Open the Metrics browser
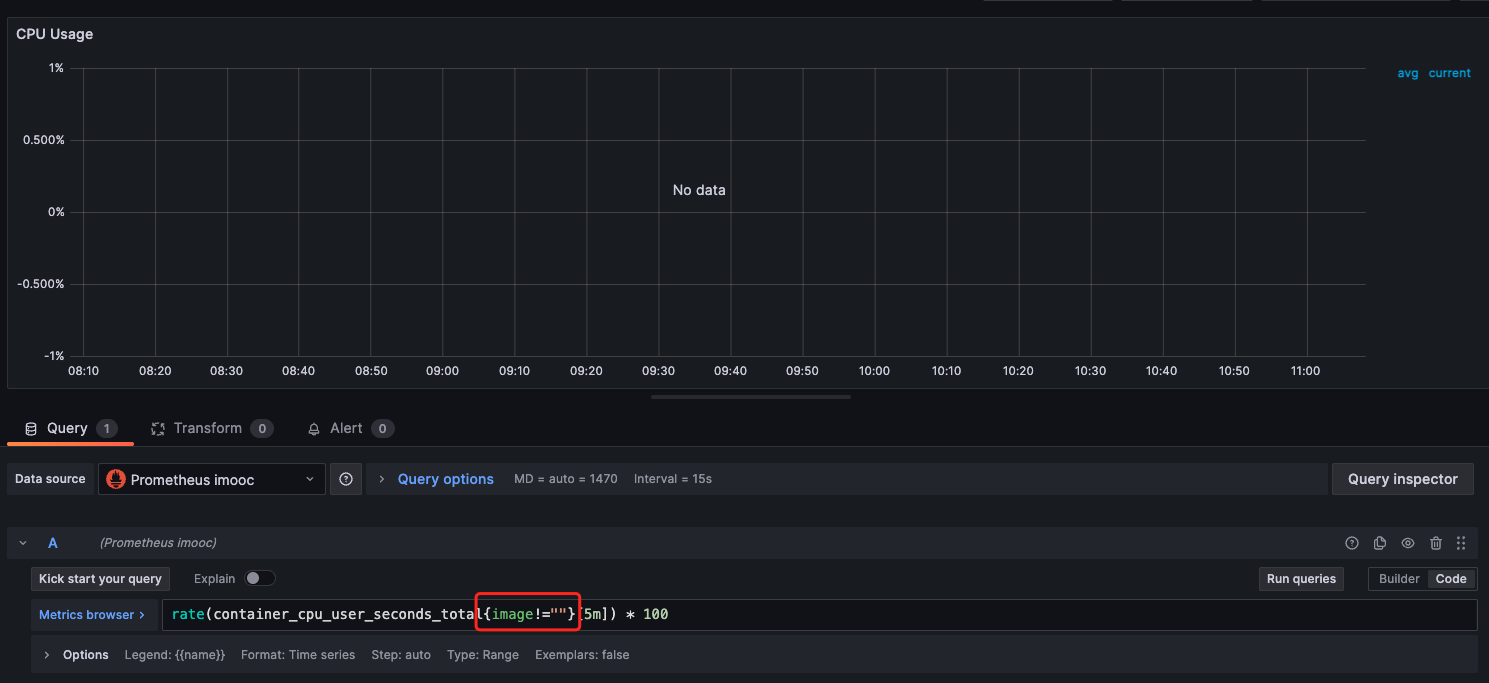Image resolution: width=1489 pixels, height=683 pixels. [x=93, y=615]
